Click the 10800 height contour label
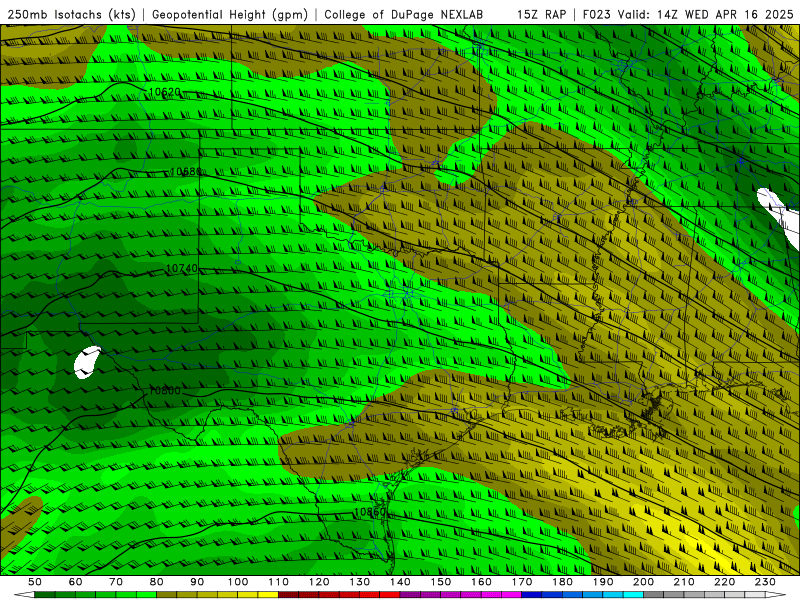Screen dimensions: 800x600 click(x=164, y=390)
